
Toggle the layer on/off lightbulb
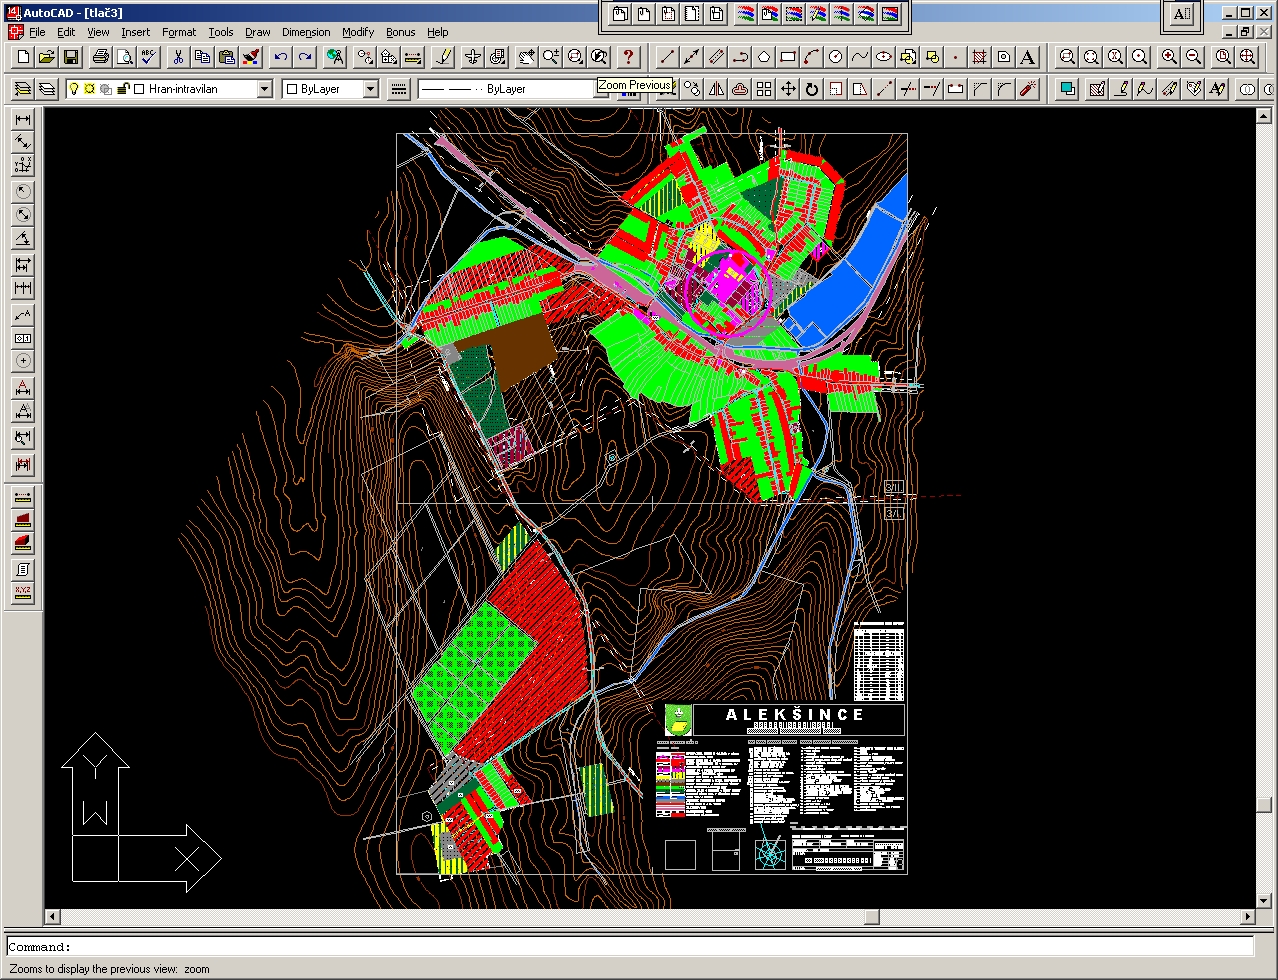[x=74, y=89]
